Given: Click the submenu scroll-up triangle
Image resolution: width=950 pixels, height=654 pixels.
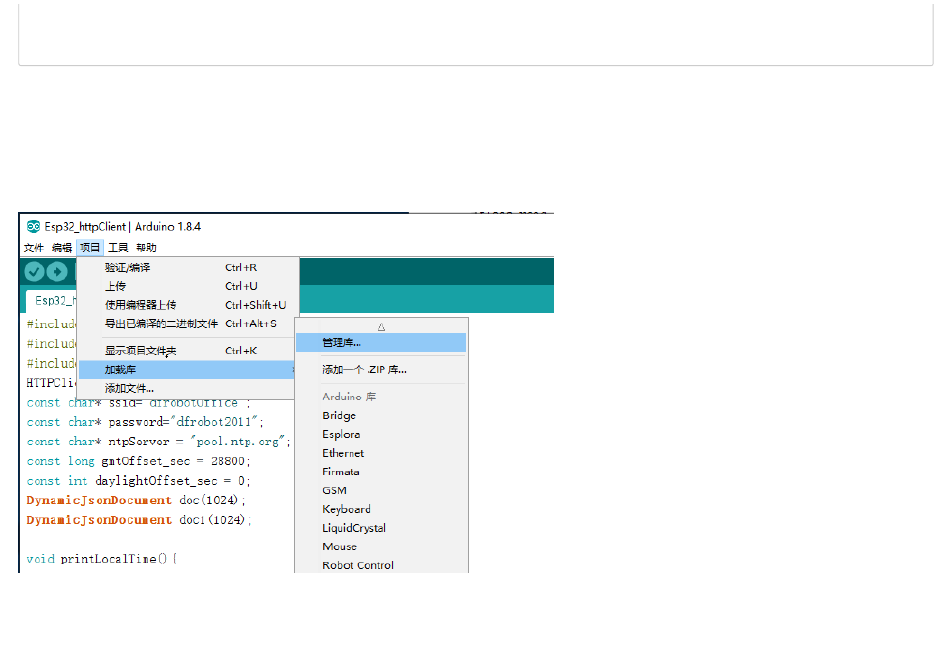Looking at the screenshot, I should click(381, 327).
